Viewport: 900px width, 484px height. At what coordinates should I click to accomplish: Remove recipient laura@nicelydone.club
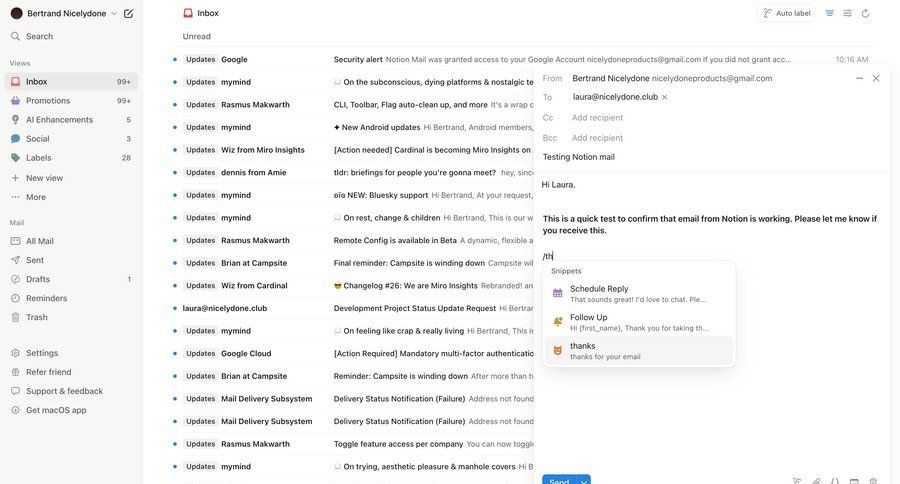pyautogui.click(x=665, y=98)
